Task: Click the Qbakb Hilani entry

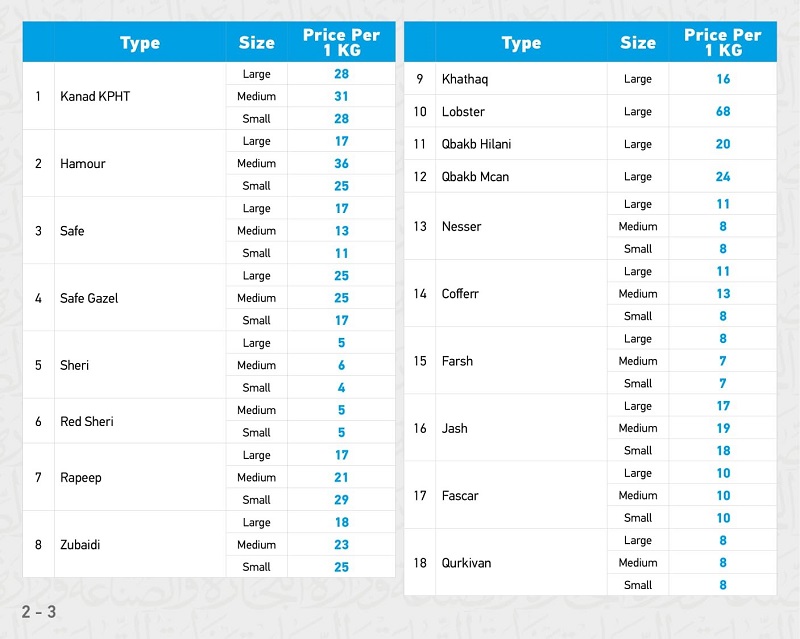Action: pos(476,144)
